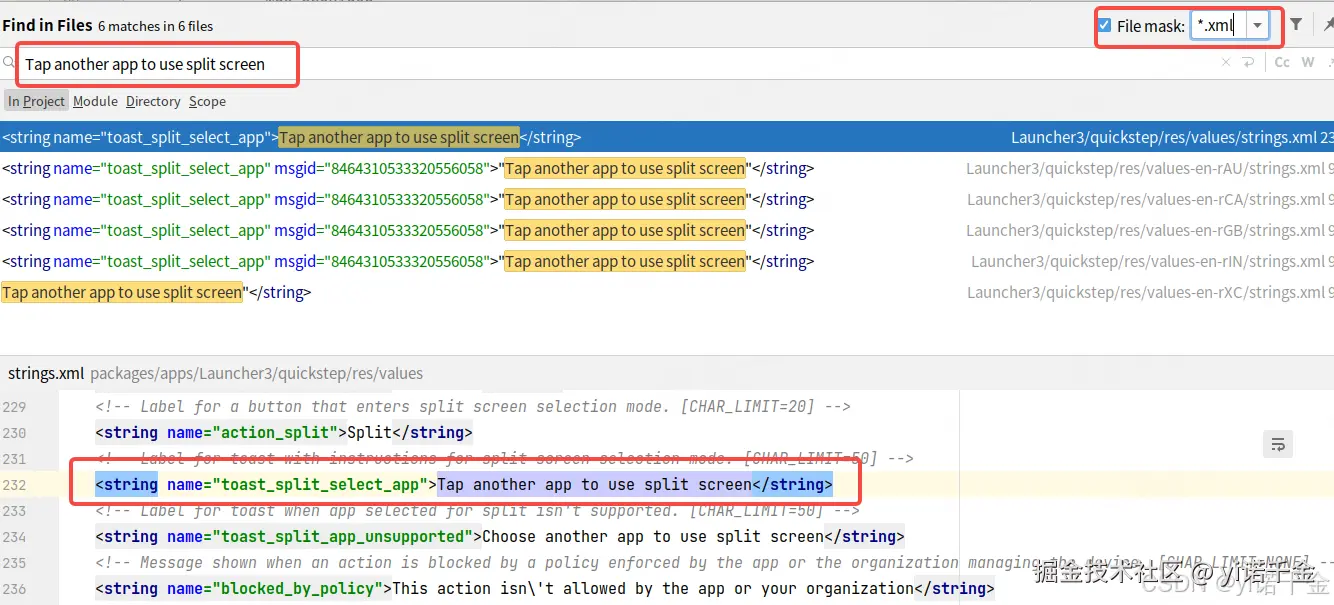Click the toast_split_select_app line in the preview
1334x605 pixels.
click(x=464, y=484)
